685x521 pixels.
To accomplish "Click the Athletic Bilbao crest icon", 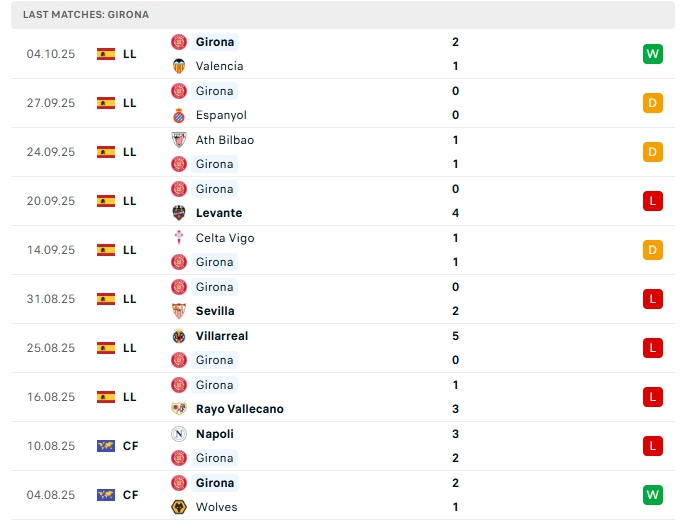I will pos(179,140).
